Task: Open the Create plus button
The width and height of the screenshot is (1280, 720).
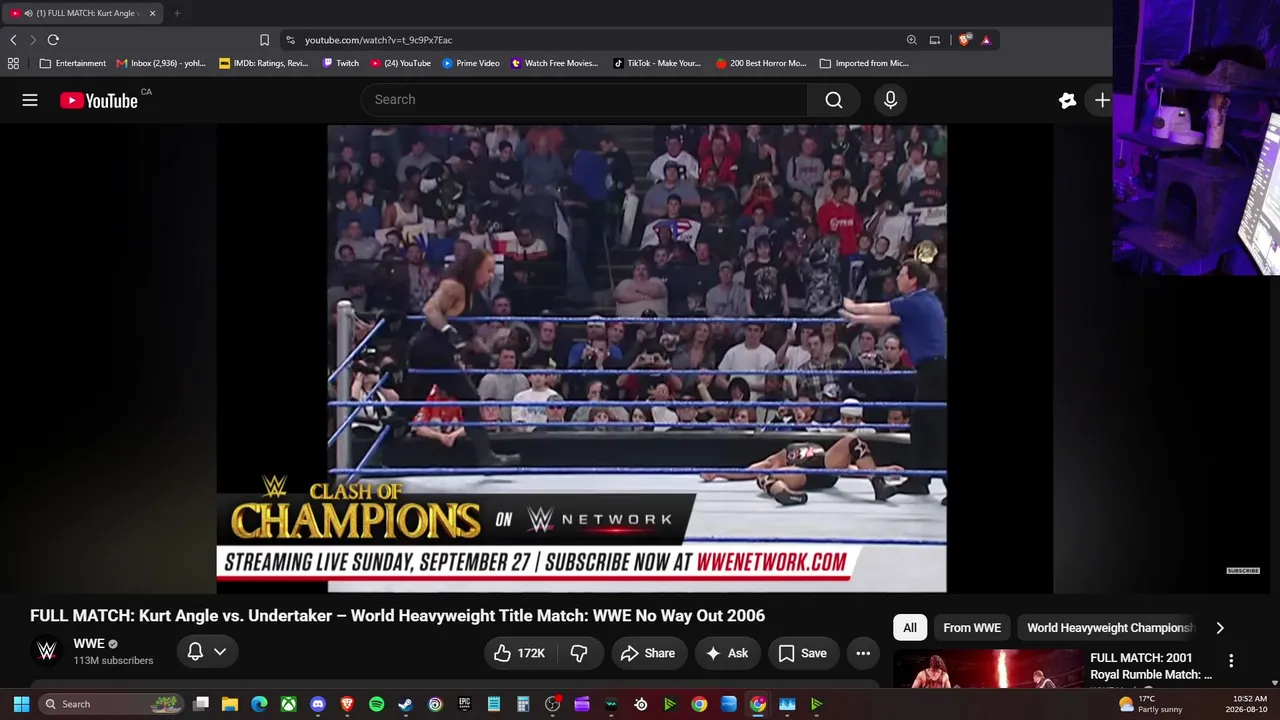Action: point(1102,100)
